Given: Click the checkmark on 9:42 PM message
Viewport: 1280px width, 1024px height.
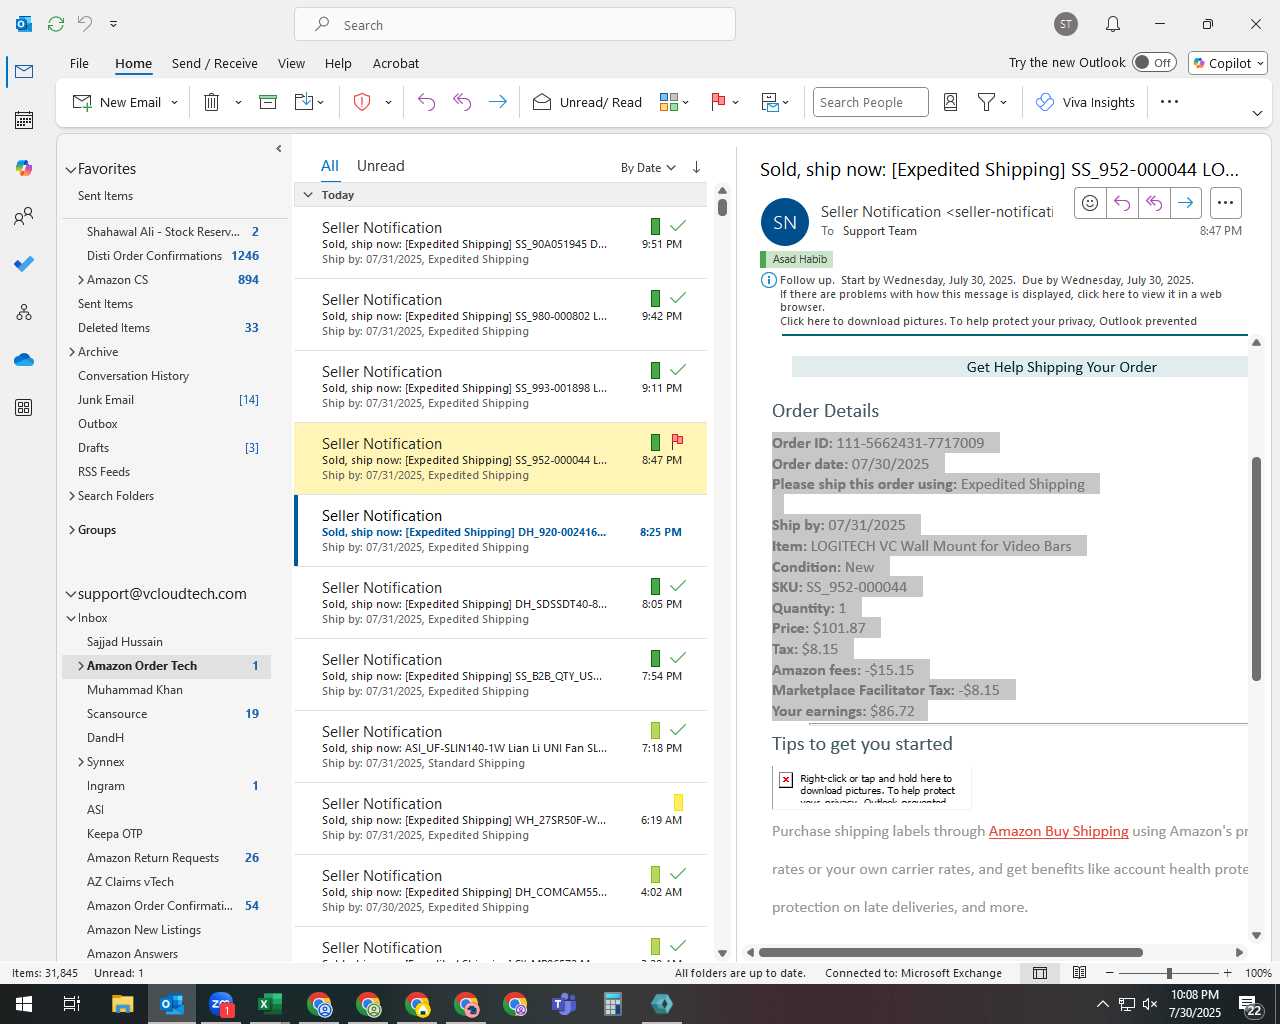Looking at the screenshot, I should 678,298.
